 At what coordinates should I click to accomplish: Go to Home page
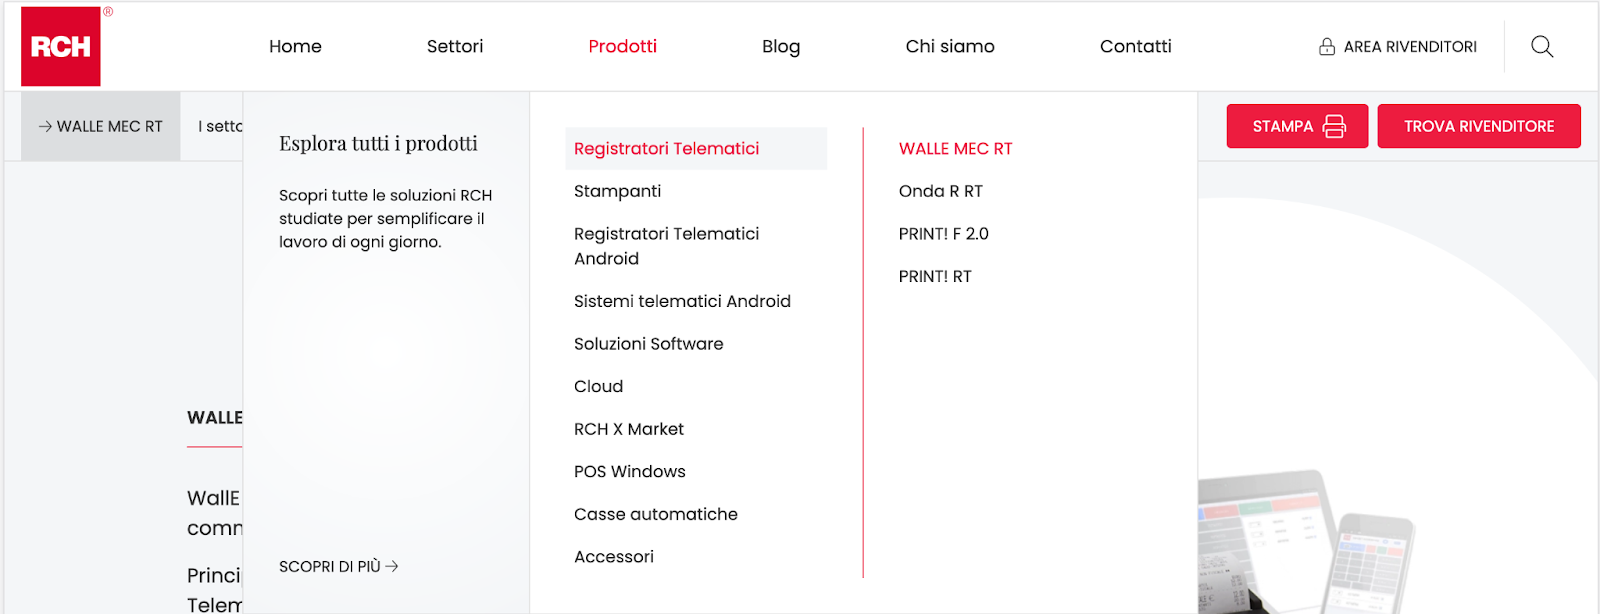(295, 46)
